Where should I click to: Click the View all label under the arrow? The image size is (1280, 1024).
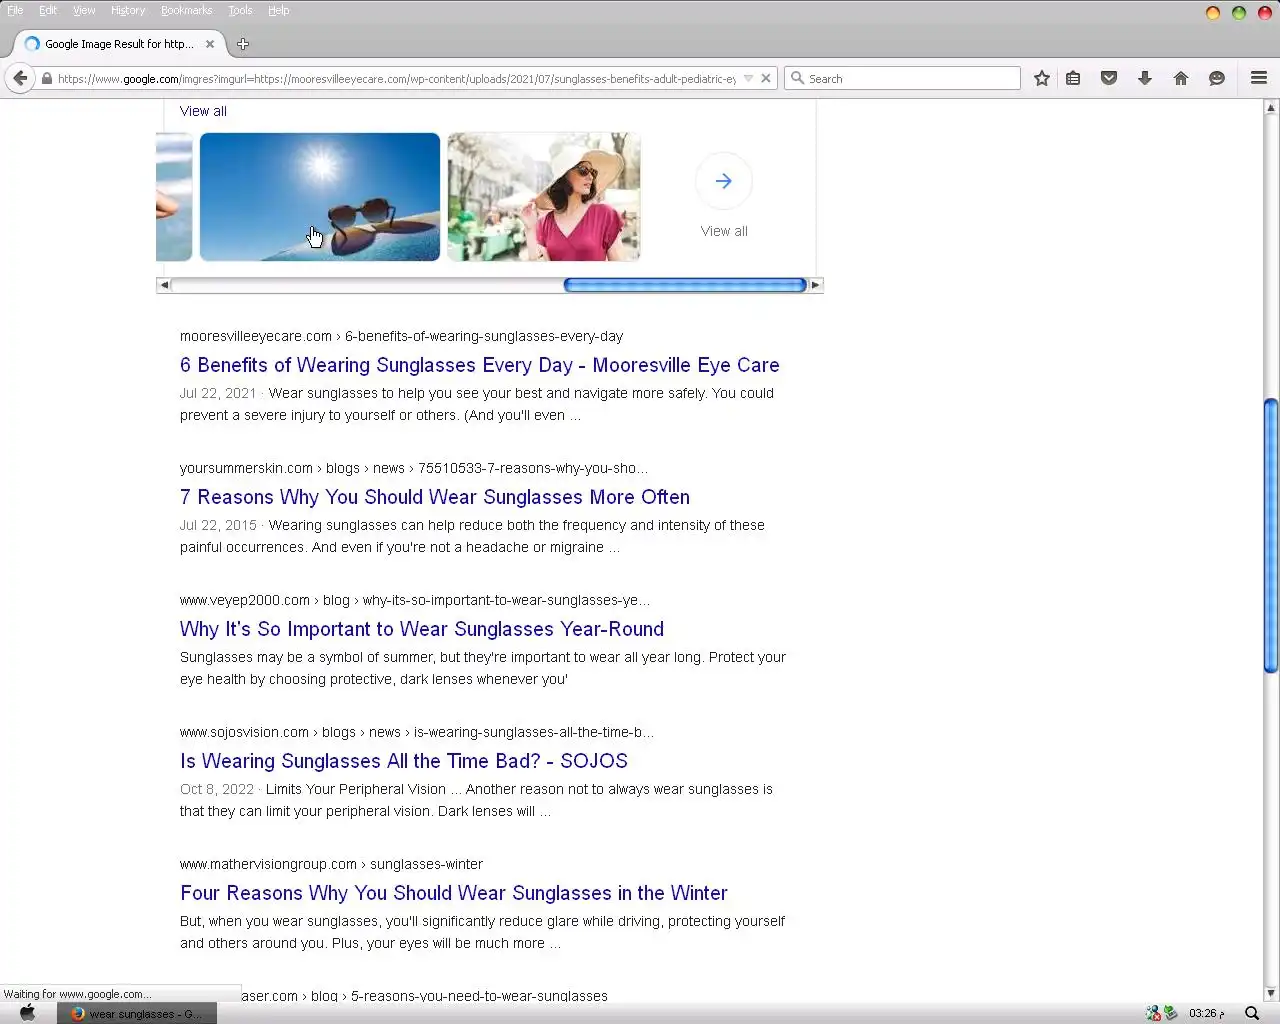click(x=724, y=231)
